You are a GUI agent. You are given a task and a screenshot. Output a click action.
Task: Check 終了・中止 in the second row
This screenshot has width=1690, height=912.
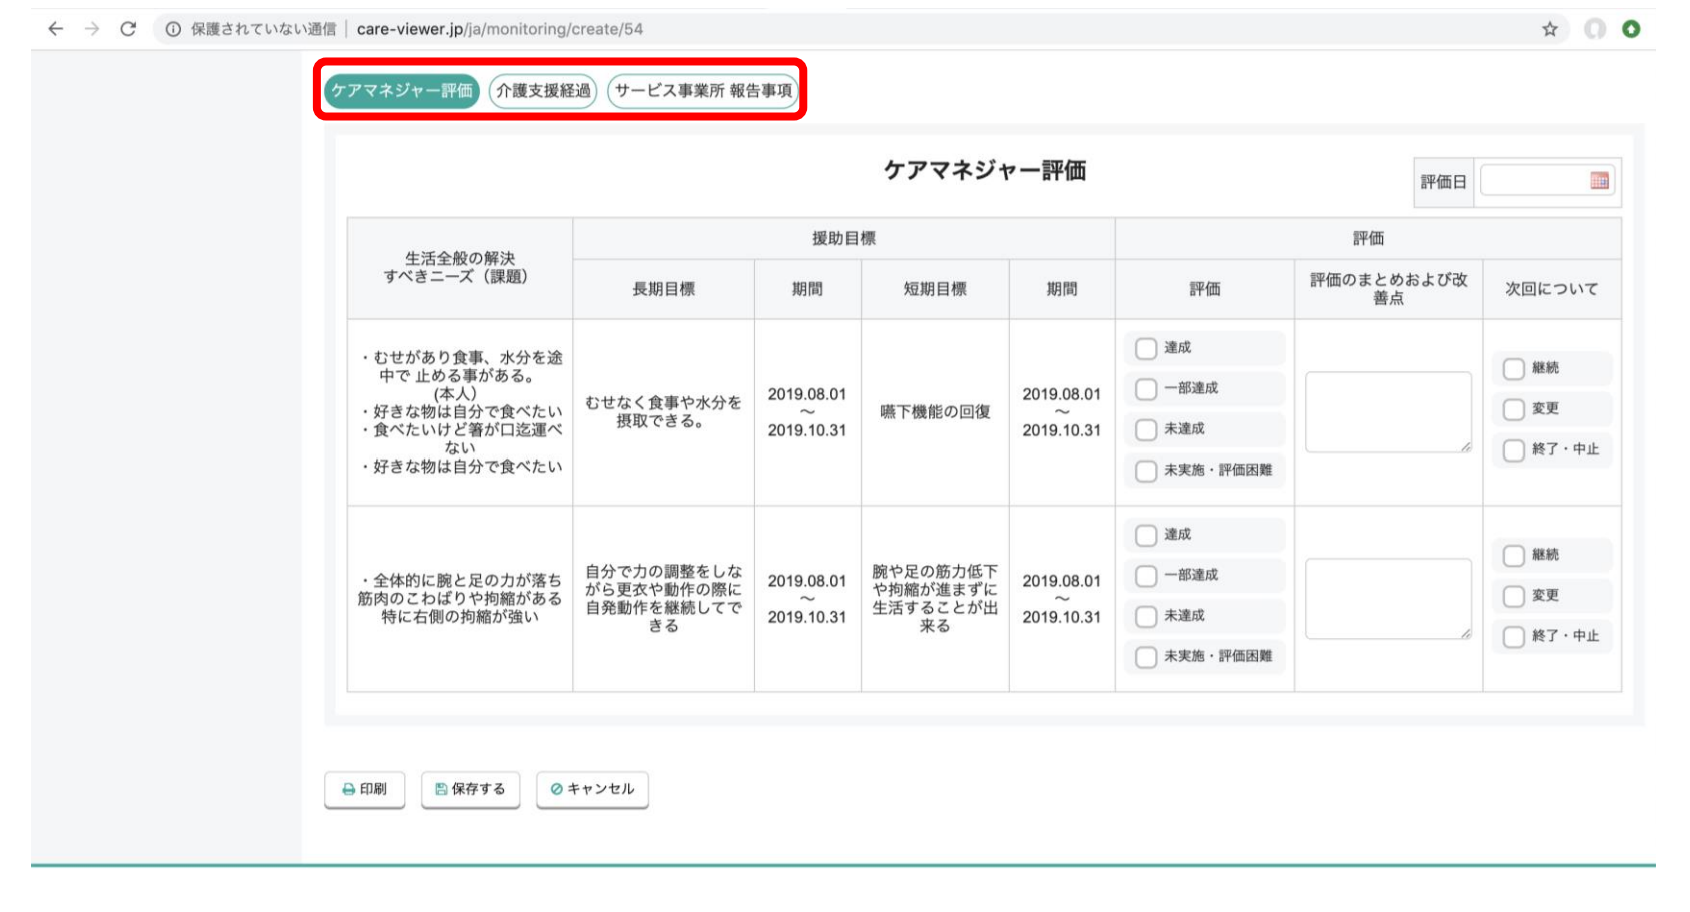point(1514,637)
